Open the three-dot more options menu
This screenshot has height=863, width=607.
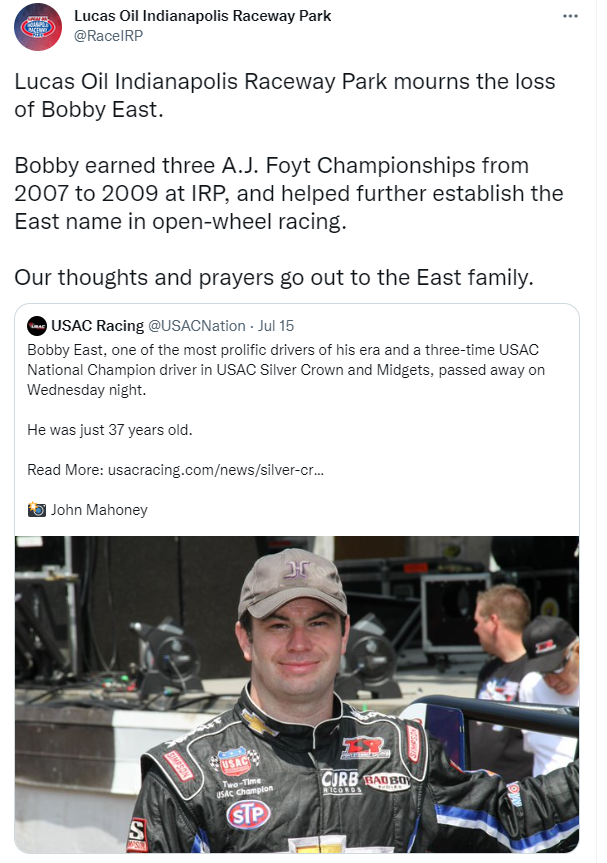coord(570,16)
